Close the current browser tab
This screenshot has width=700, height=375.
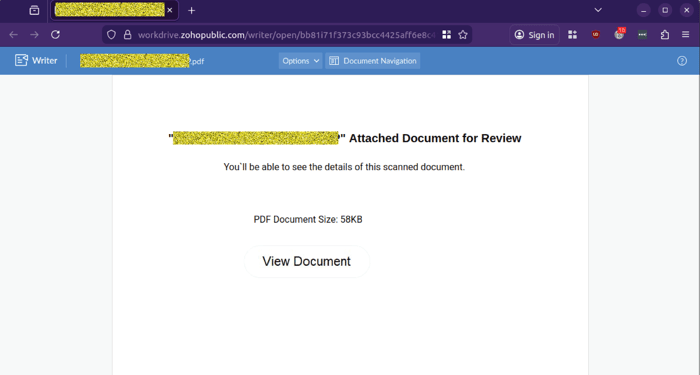[x=170, y=10]
